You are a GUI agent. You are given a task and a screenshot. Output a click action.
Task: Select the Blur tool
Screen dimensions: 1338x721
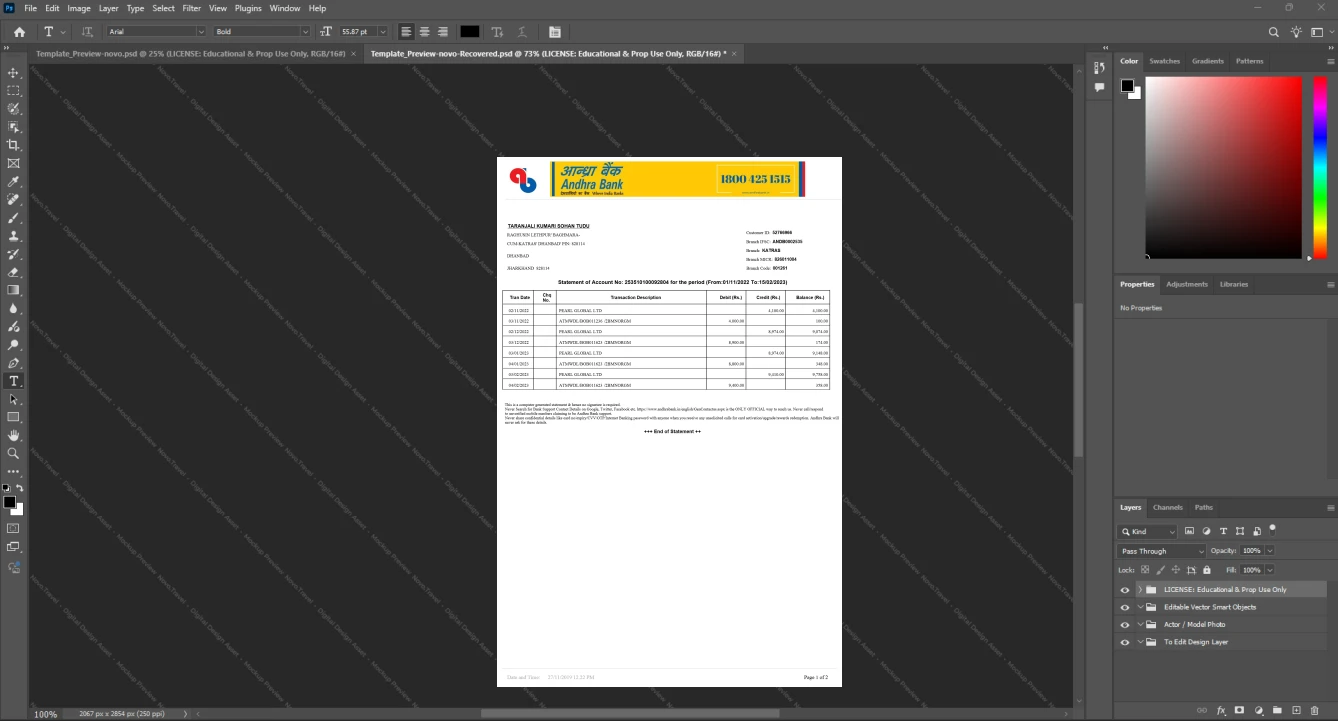click(13, 309)
